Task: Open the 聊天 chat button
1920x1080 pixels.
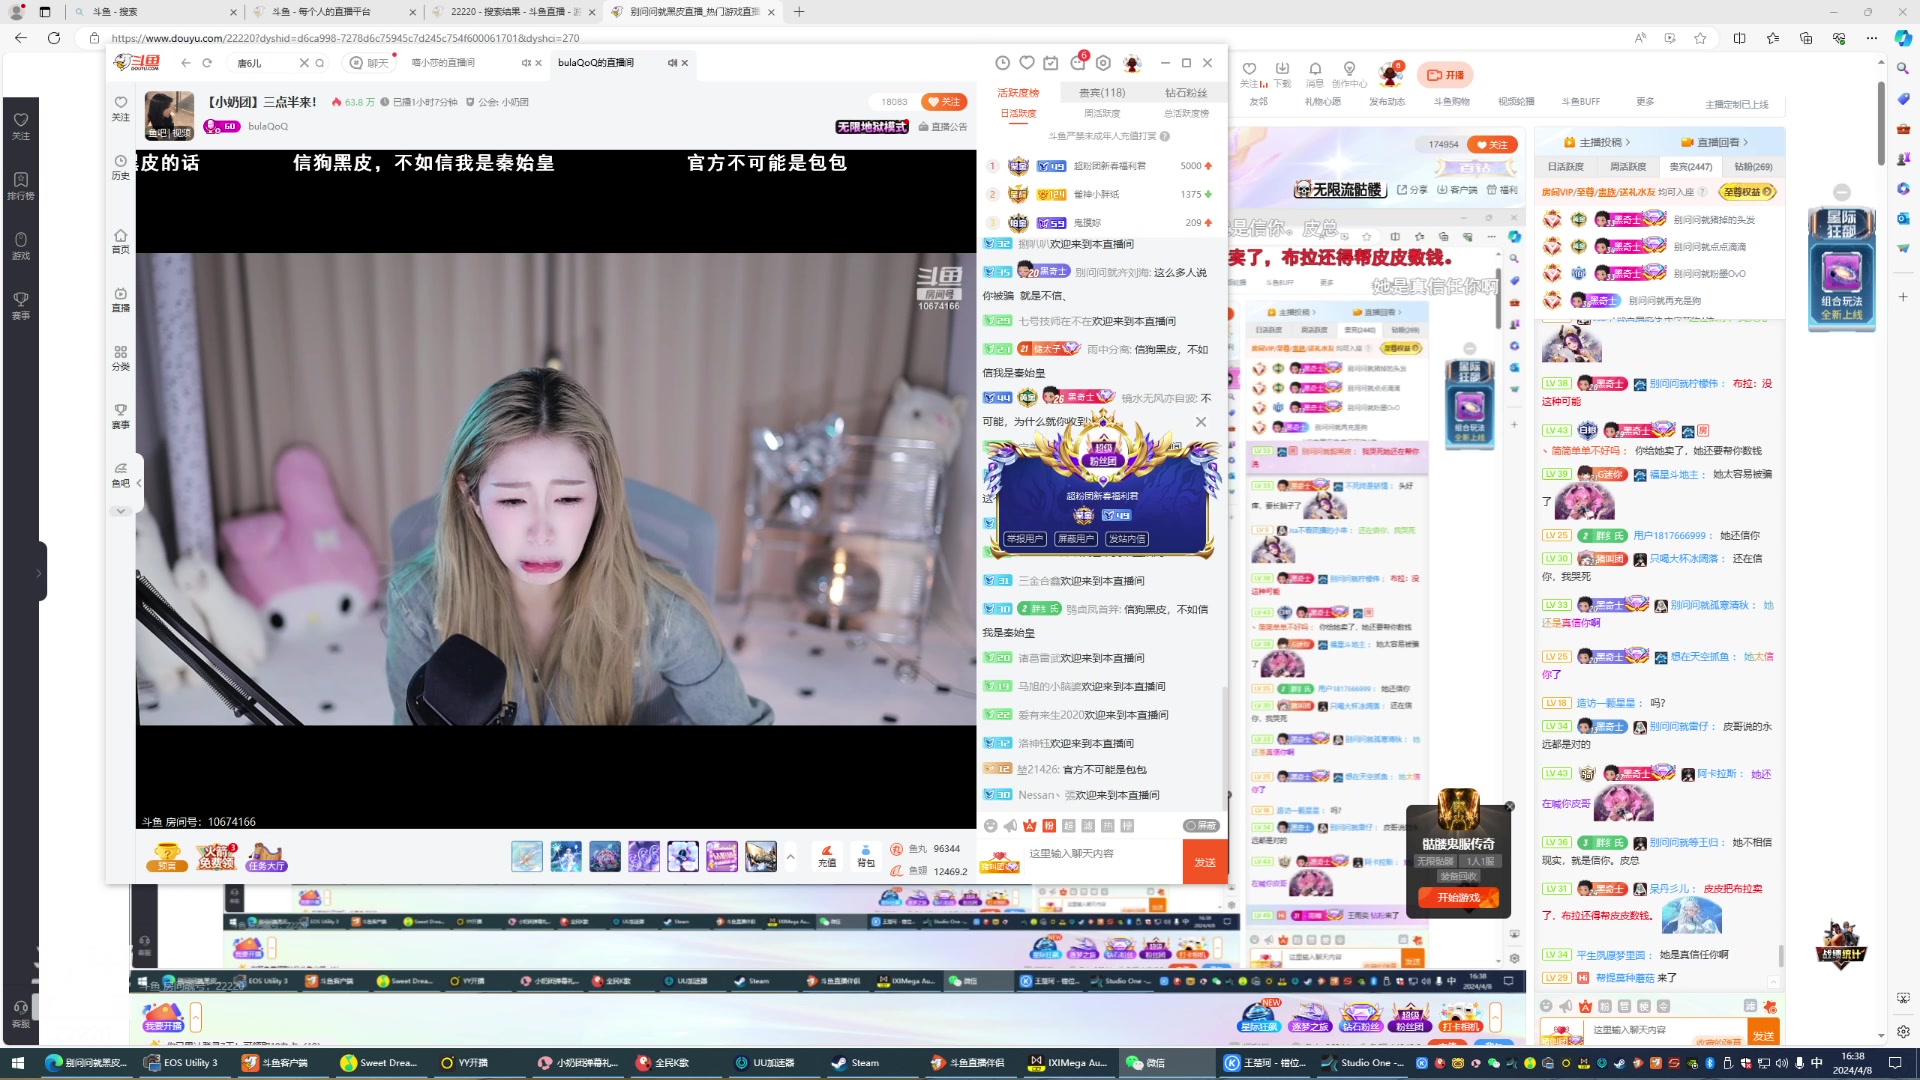Action: (x=368, y=63)
